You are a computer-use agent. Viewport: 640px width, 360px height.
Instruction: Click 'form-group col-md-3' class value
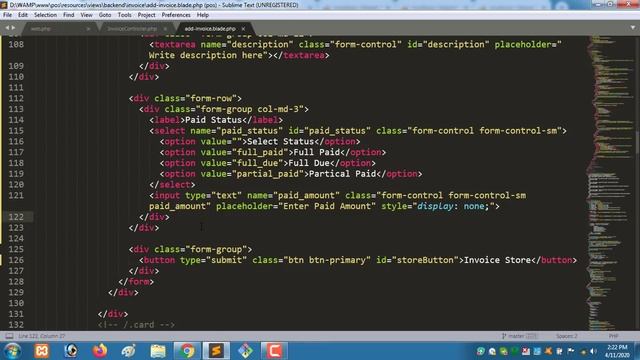[x=250, y=109]
